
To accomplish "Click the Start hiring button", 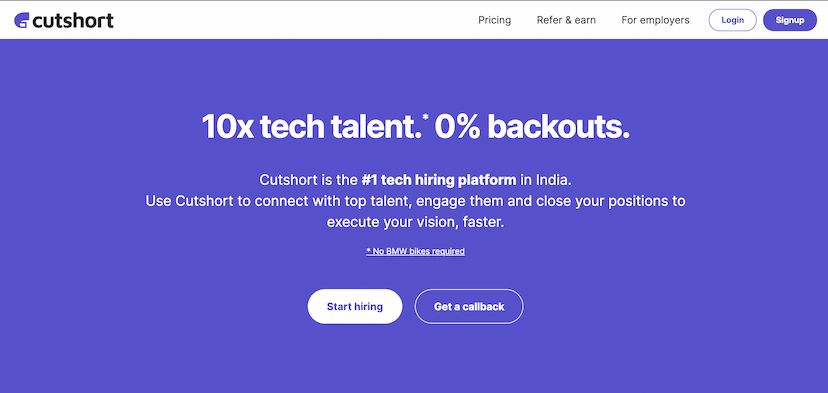I will pos(355,306).
